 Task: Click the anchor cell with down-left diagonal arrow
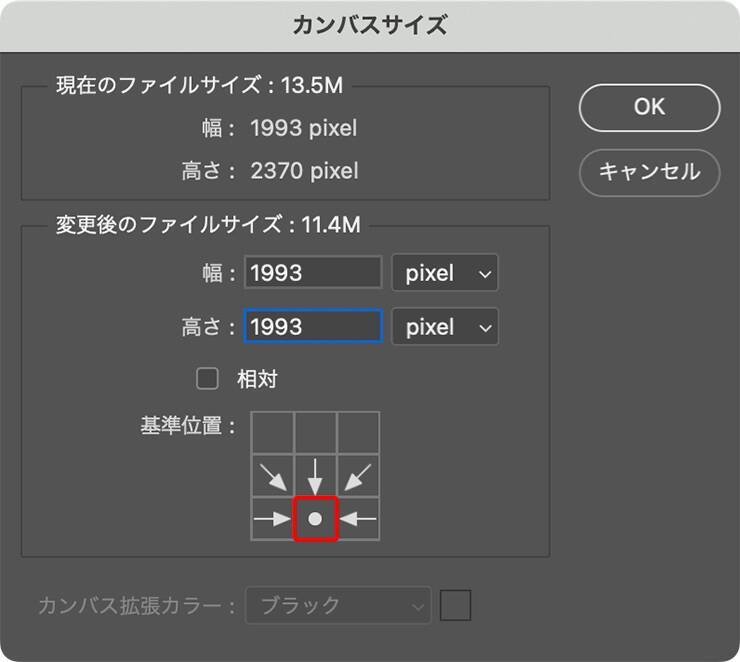pyautogui.click(x=359, y=475)
